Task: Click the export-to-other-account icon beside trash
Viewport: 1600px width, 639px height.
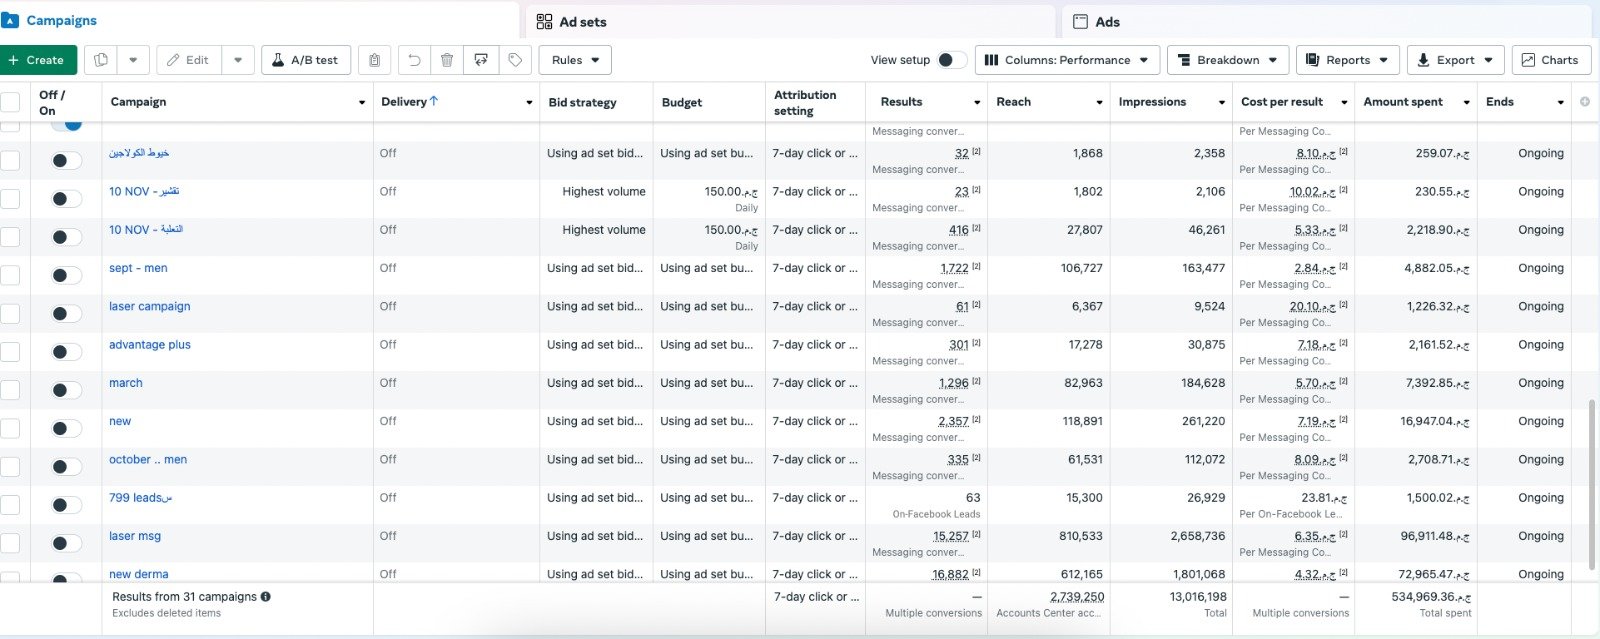Action: point(481,60)
